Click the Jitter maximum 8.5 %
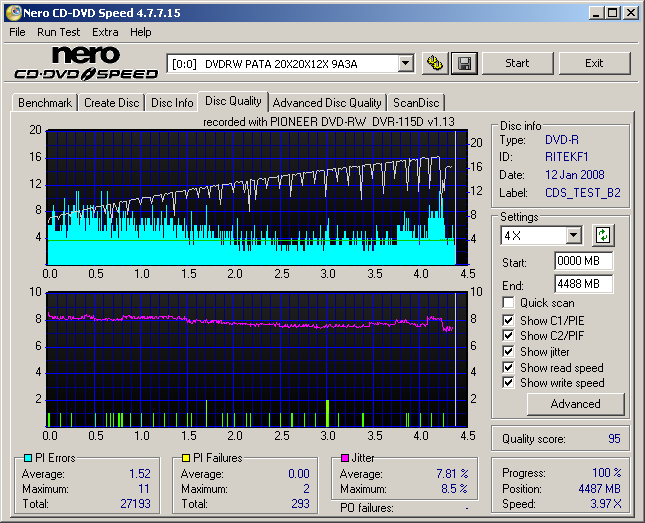This screenshot has height=523, width=645. [454, 489]
